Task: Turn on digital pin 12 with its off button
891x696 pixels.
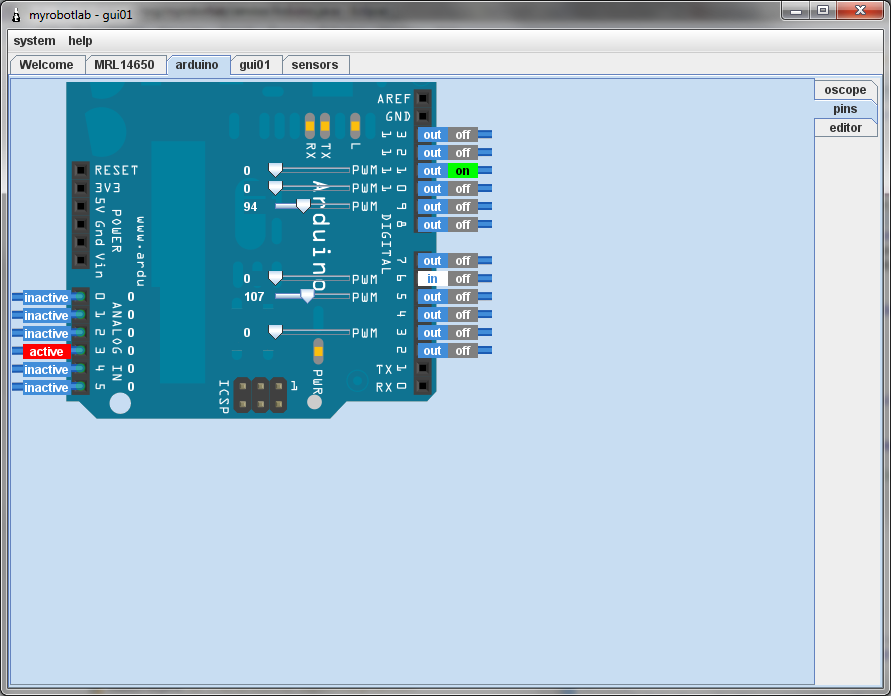Action: 463,153
